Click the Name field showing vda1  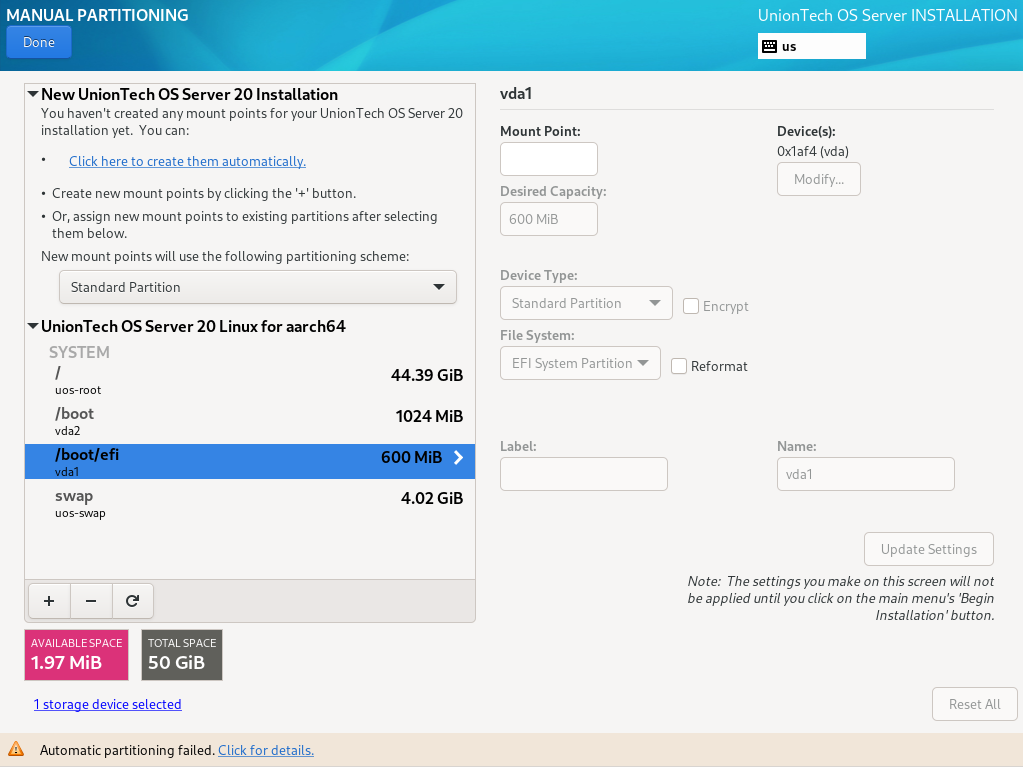point(866,474)
